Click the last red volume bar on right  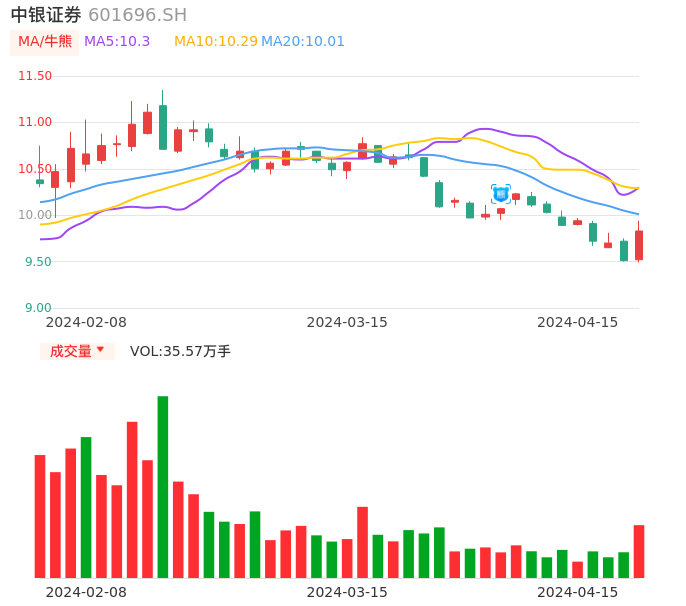pyautogui.click(x=639, y=551)
